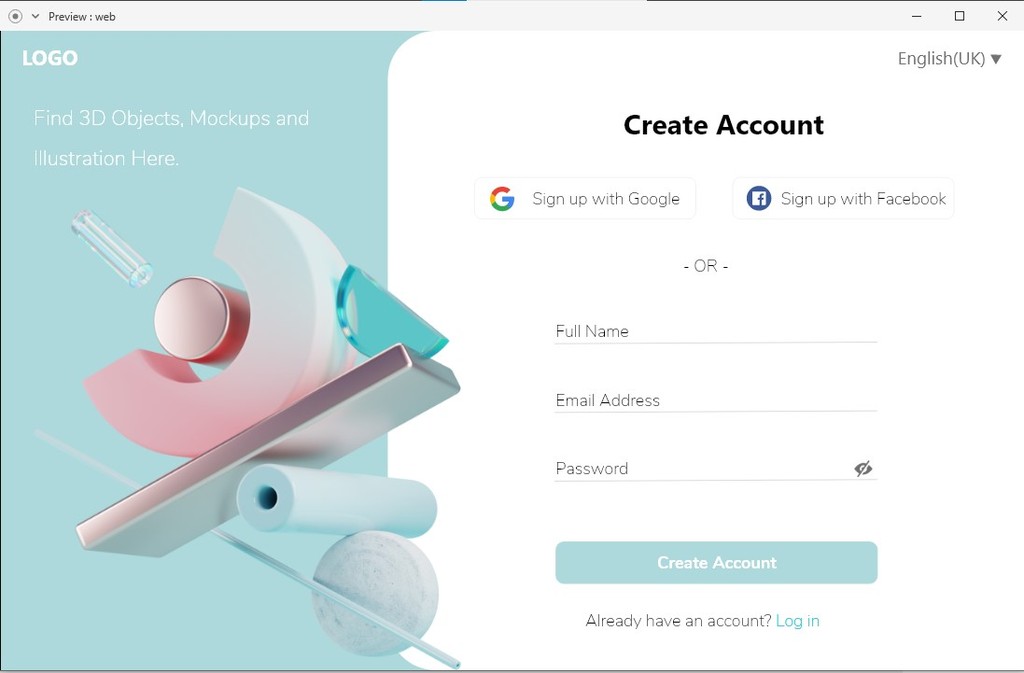
Task: Click the Google logo icon
Action: [502, 198]
